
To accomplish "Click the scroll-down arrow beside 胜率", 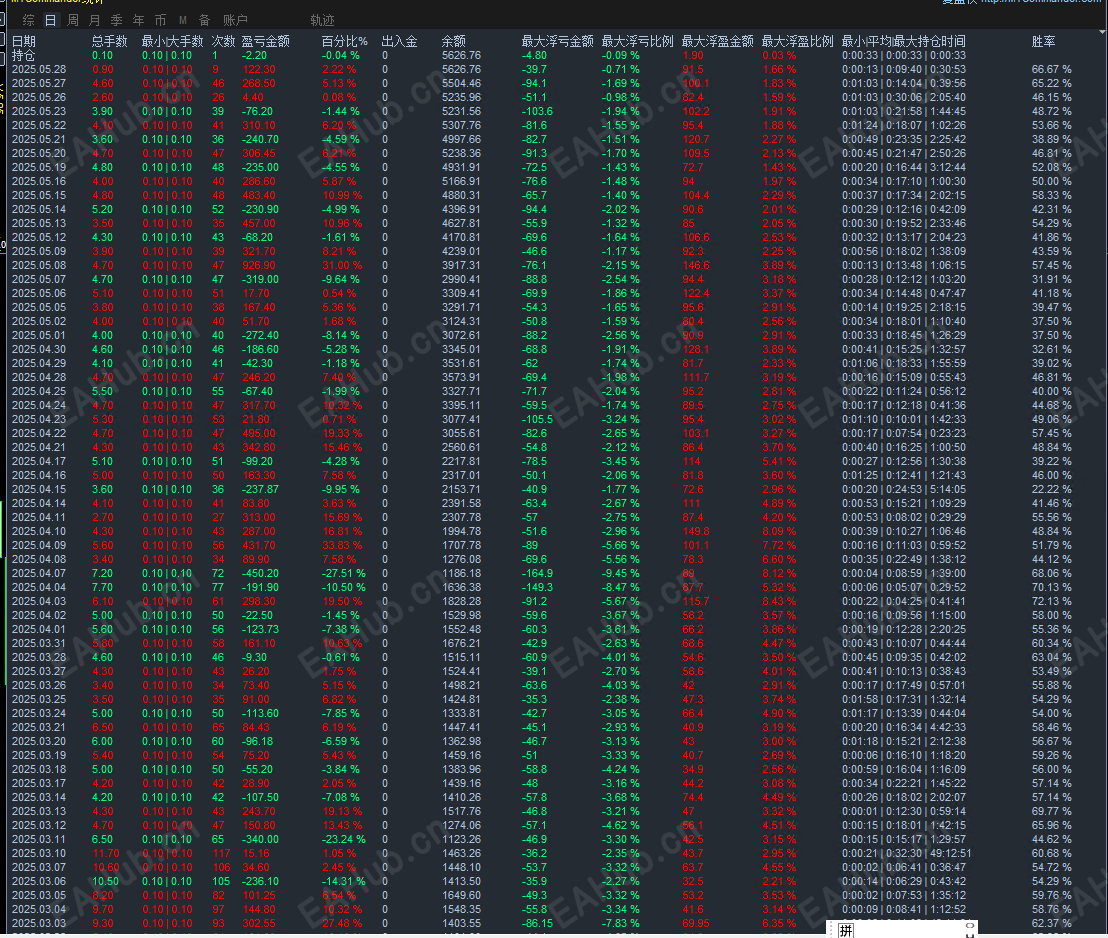I will click(1102, 33).
